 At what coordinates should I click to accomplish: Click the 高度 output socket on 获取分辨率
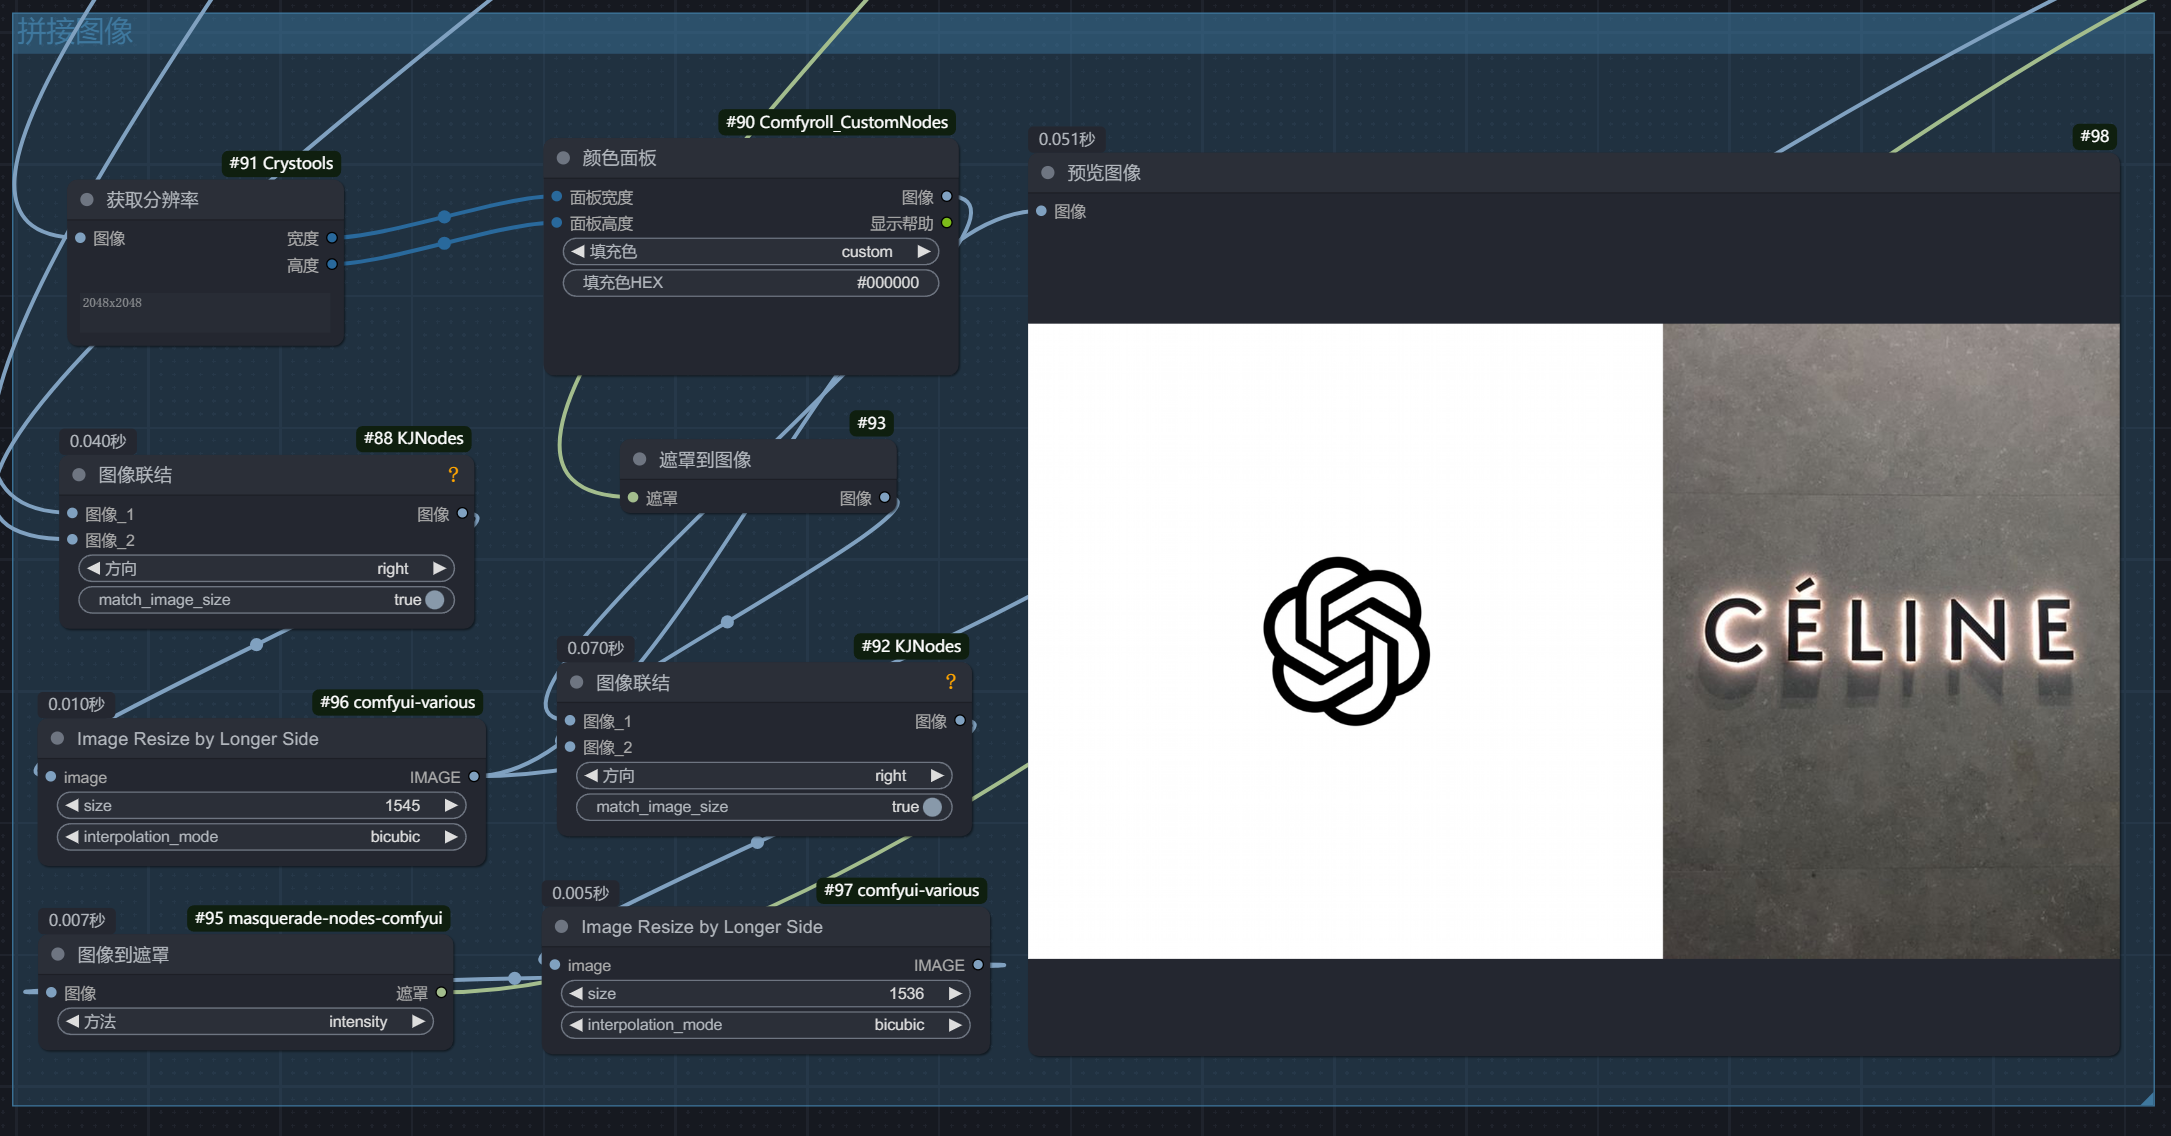[x=332, y=265]
